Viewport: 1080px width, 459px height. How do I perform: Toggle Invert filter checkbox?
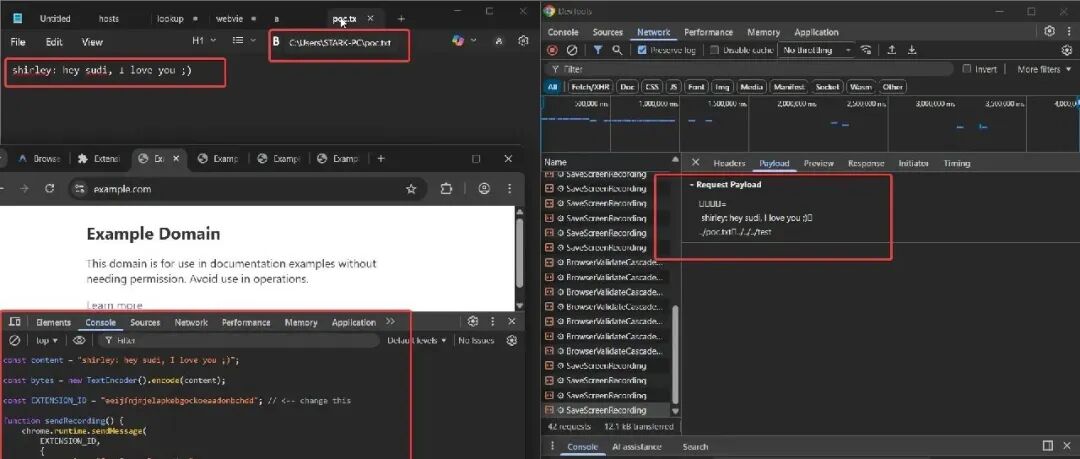967,69
